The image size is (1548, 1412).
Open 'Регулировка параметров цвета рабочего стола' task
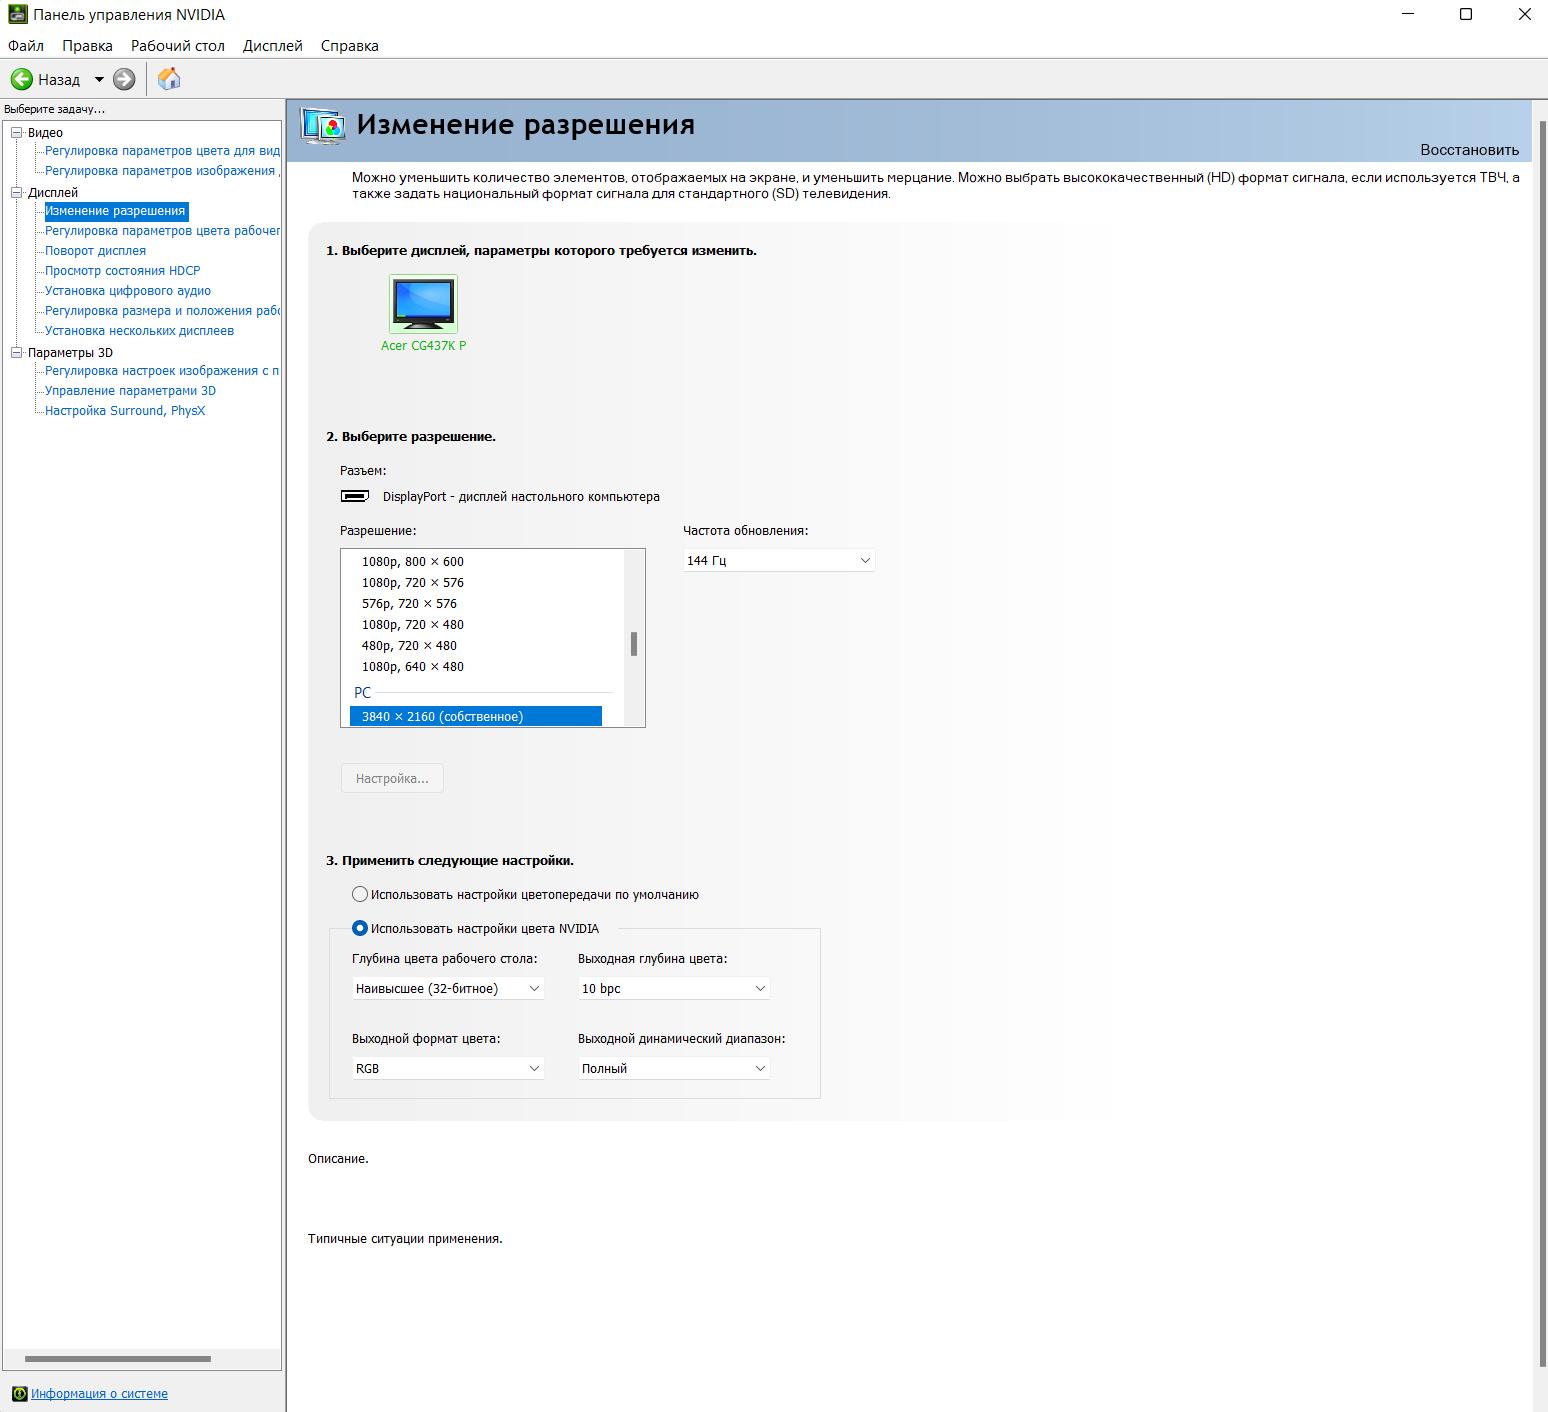coord(162,230)
